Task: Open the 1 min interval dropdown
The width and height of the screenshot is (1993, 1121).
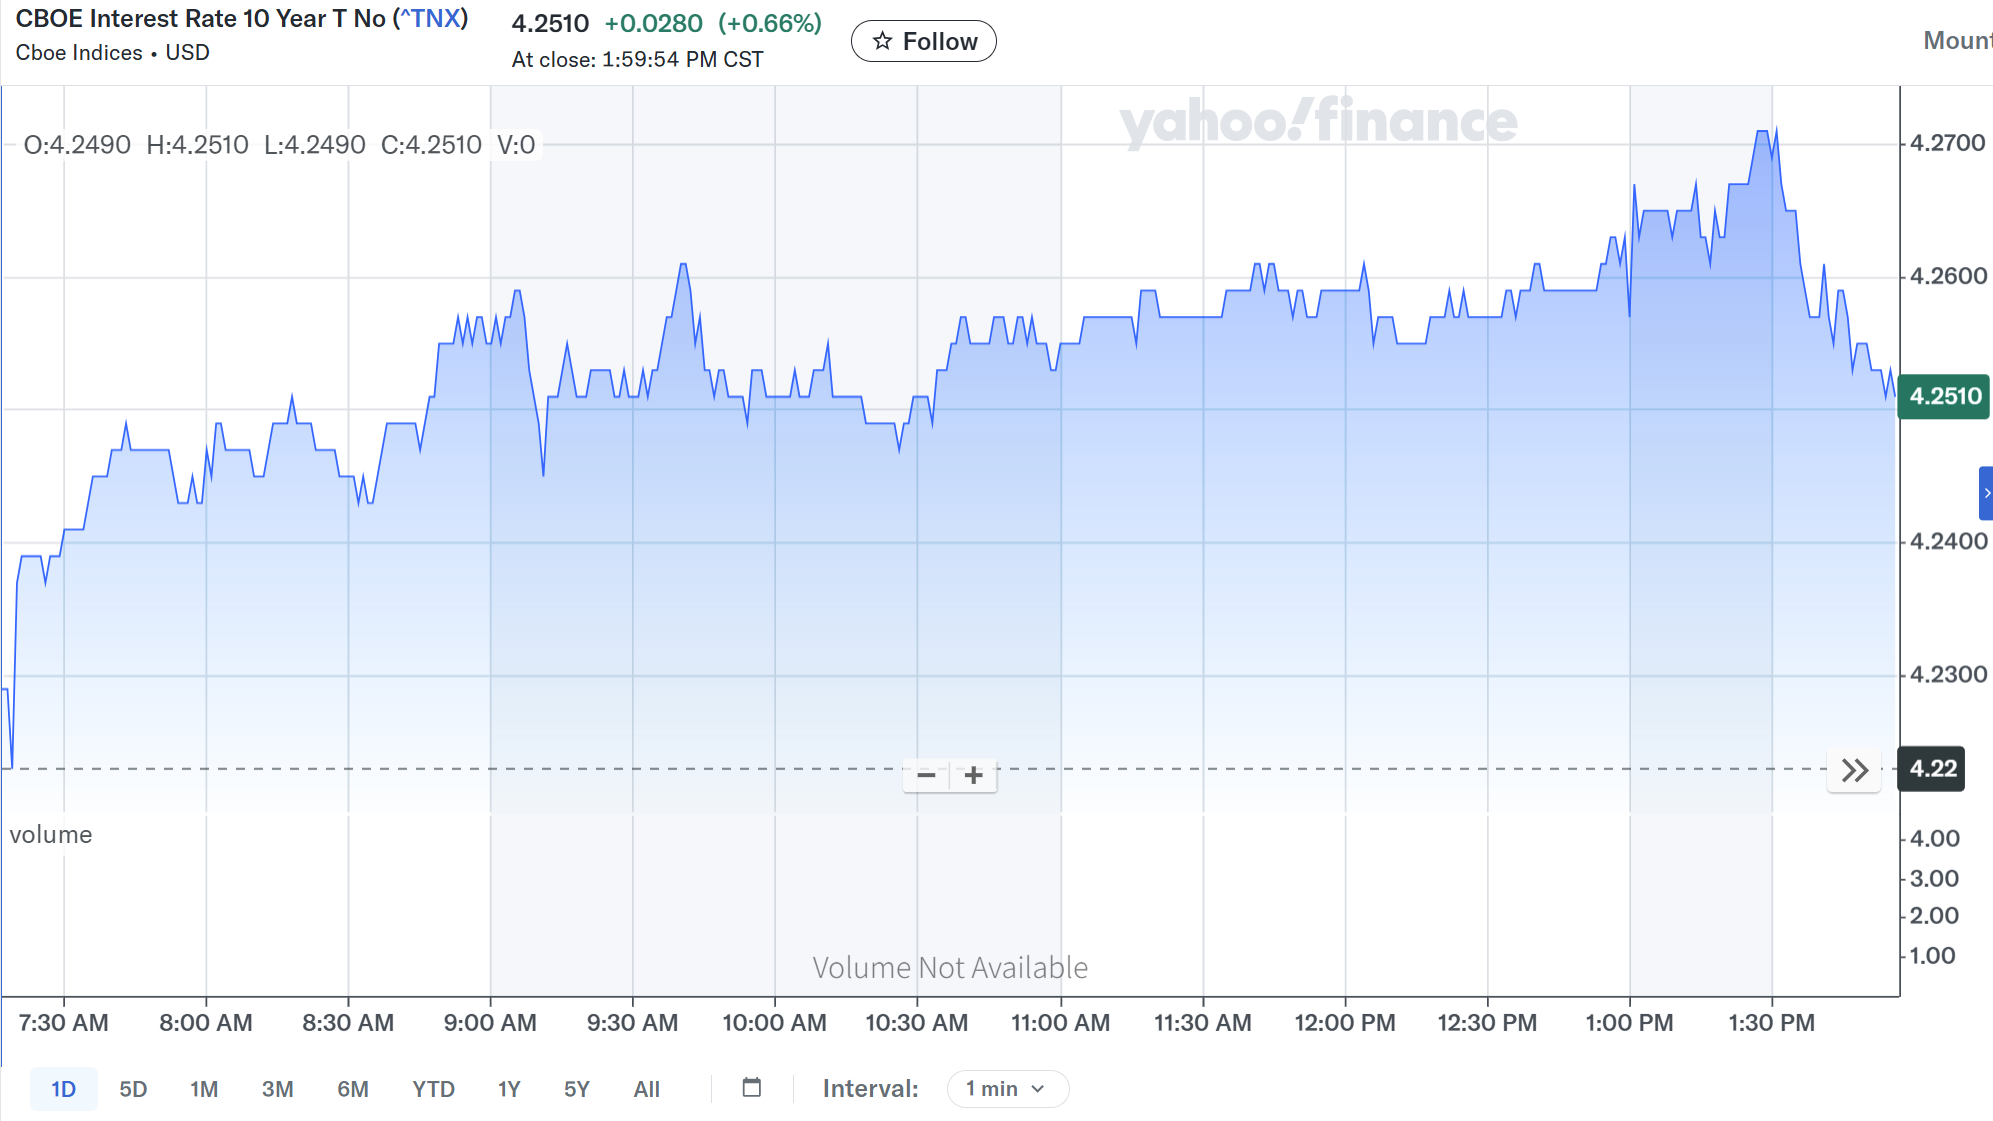Action: [1007, 1088]
